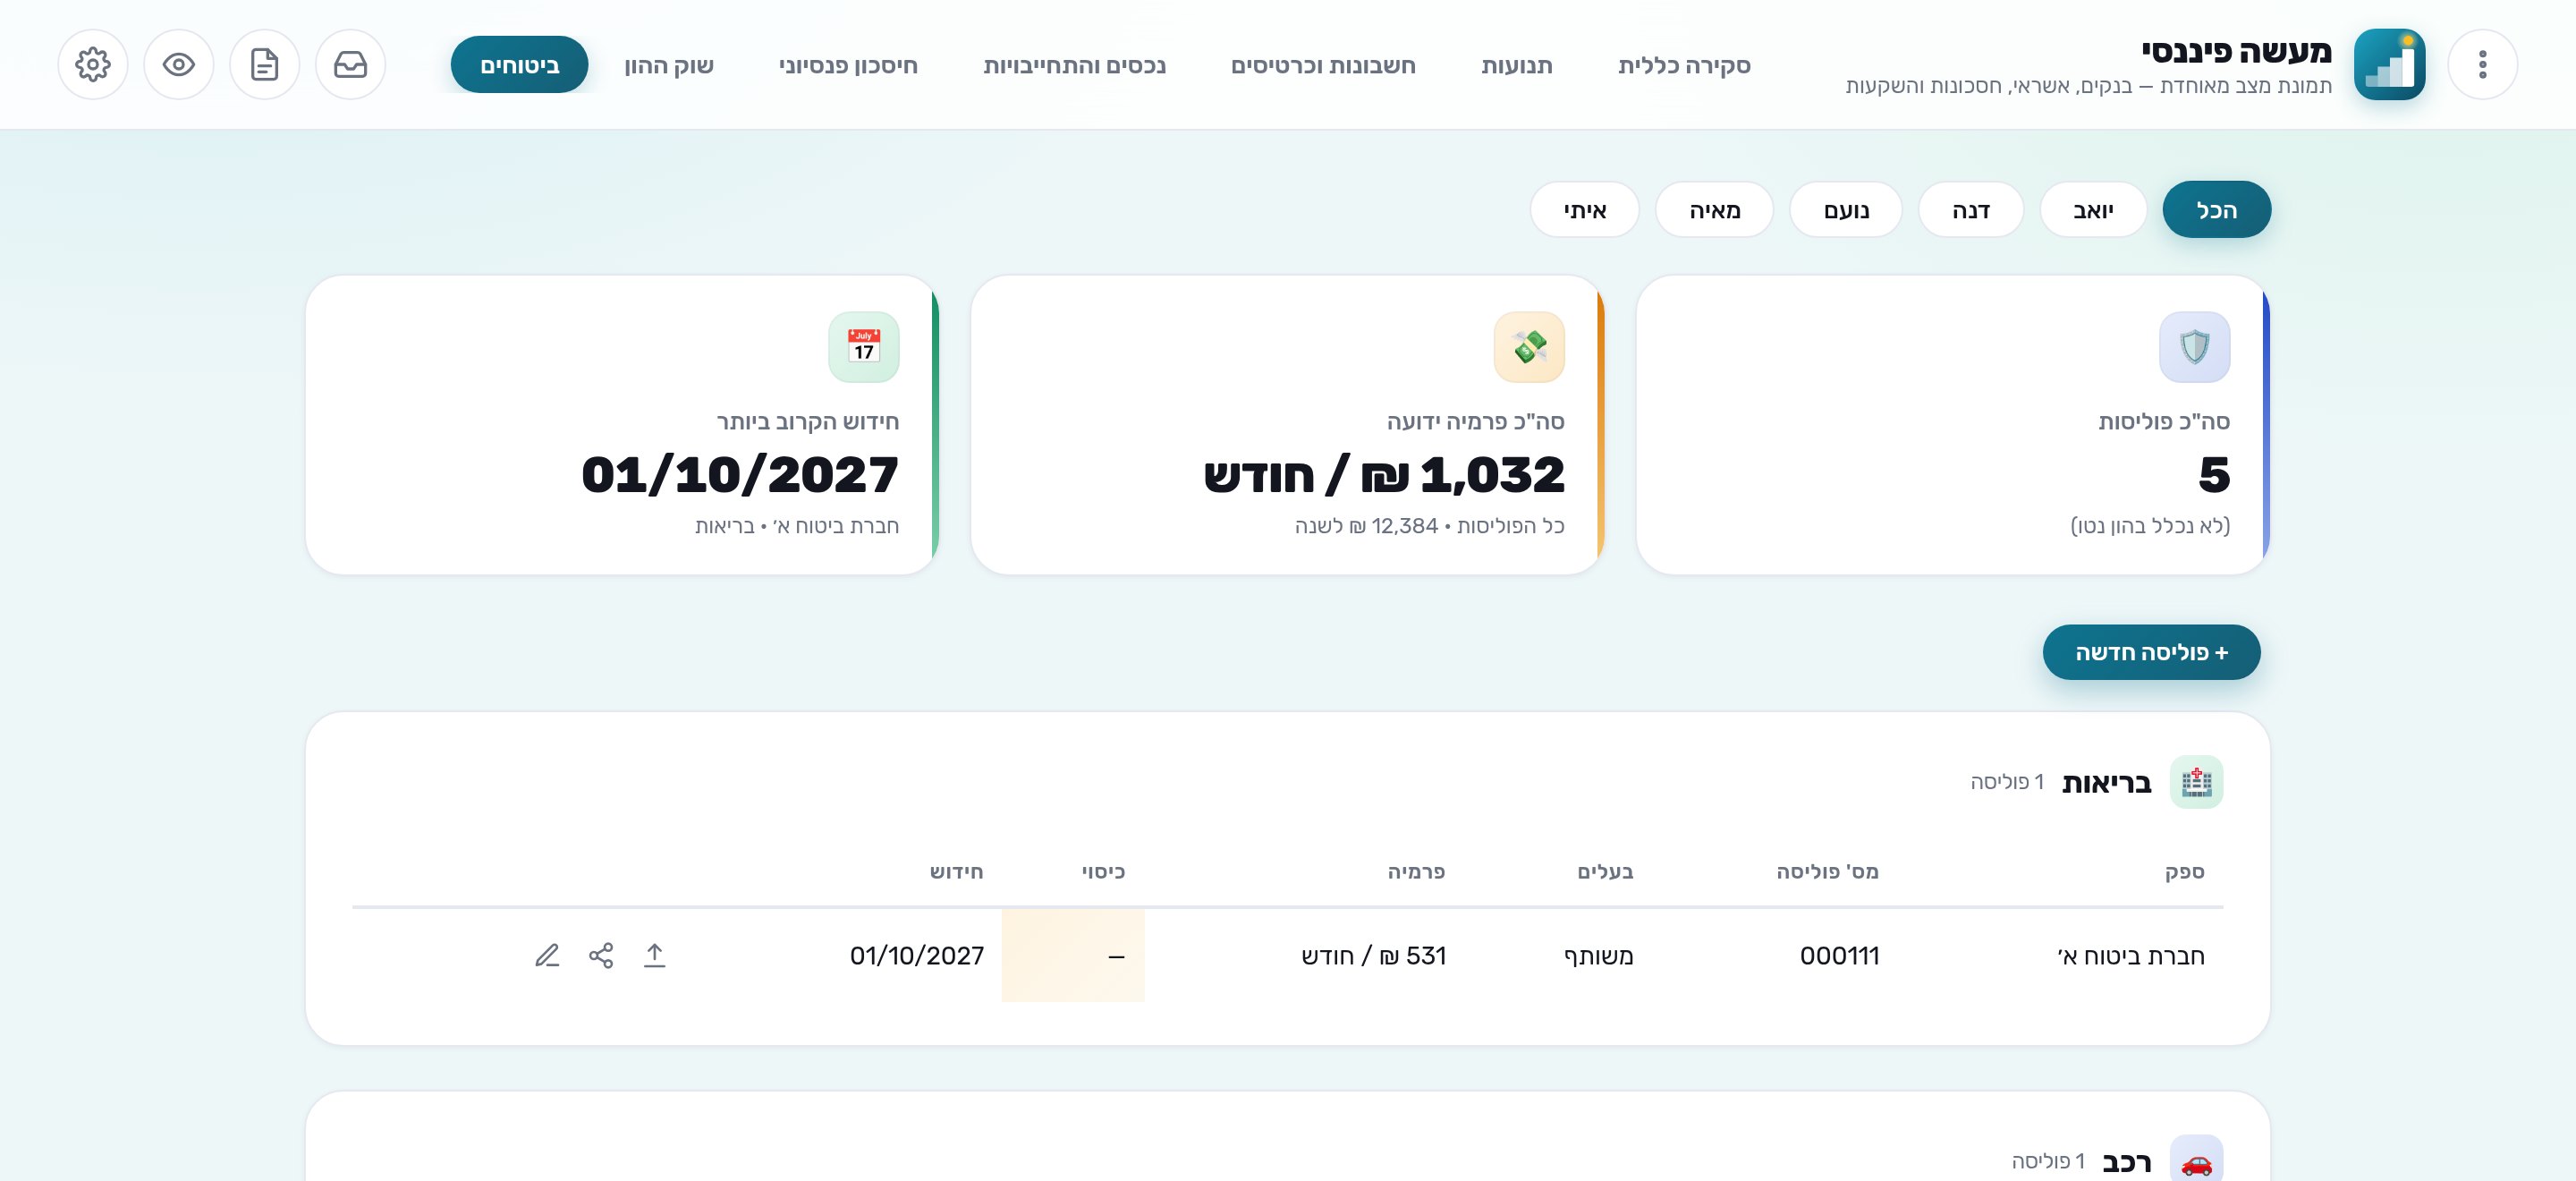Filter policies by נועם

point(1846,210)
